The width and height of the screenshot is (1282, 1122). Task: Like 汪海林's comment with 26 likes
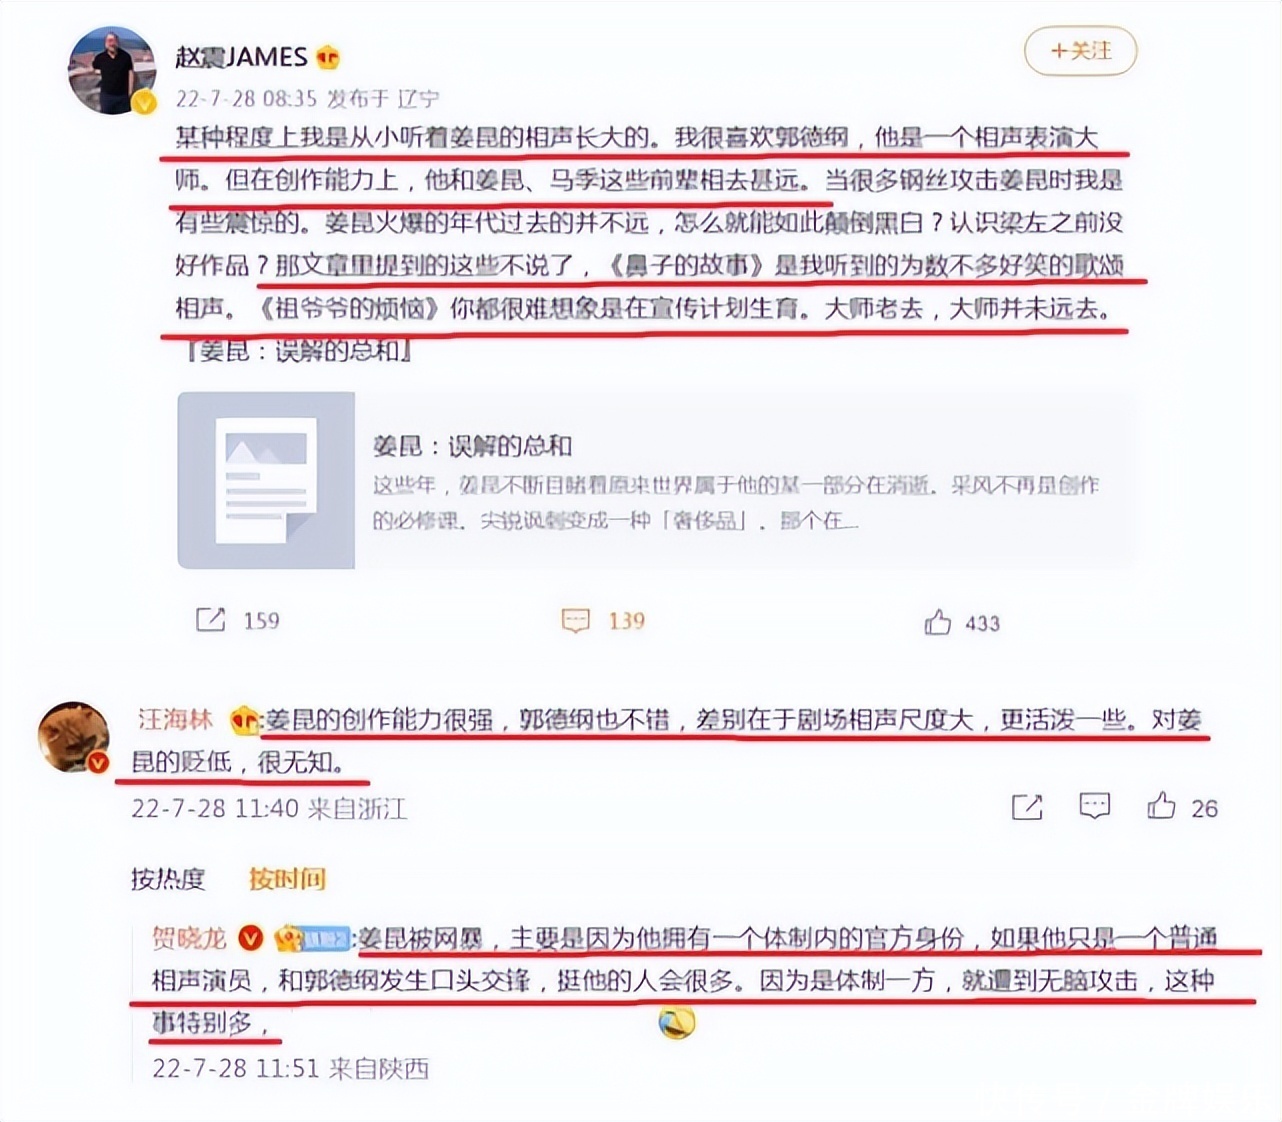pyautogui.click(x=1161, y=806)
